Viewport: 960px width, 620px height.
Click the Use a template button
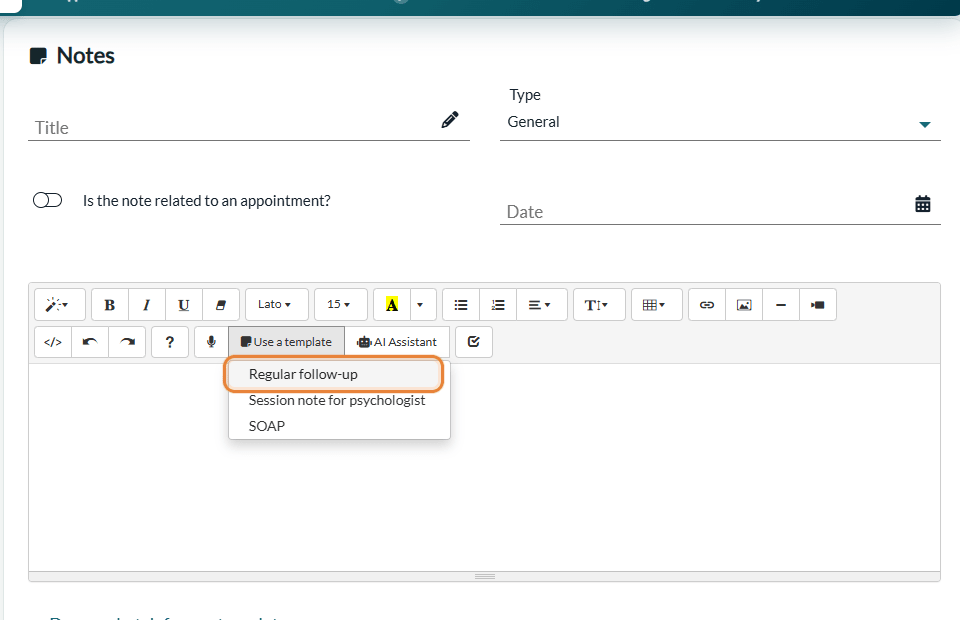287,342
